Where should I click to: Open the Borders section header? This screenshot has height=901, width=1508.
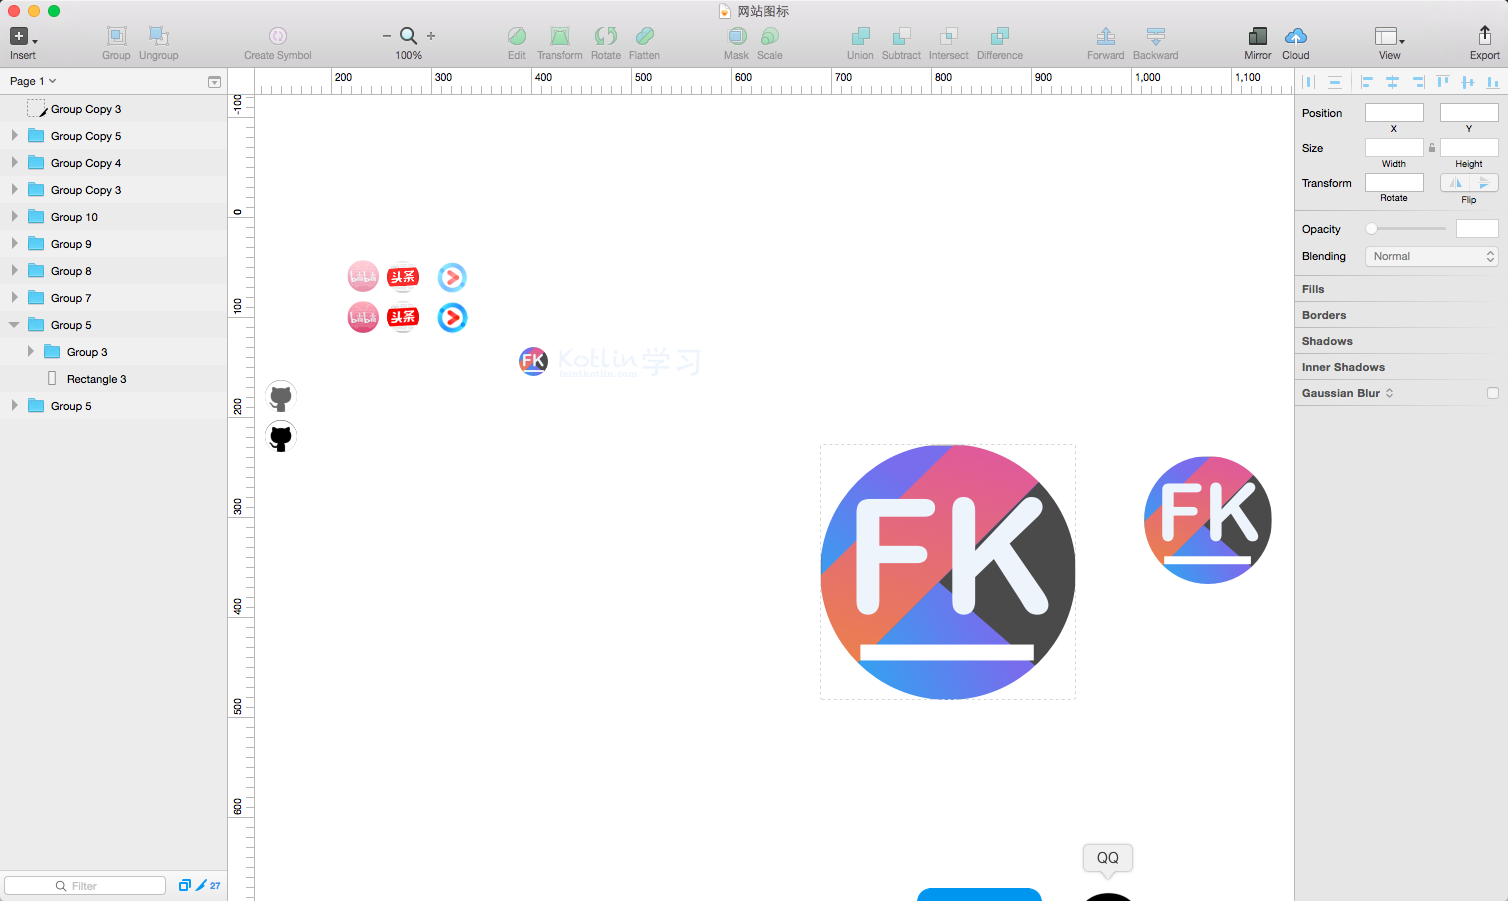tap(1401, 315)
